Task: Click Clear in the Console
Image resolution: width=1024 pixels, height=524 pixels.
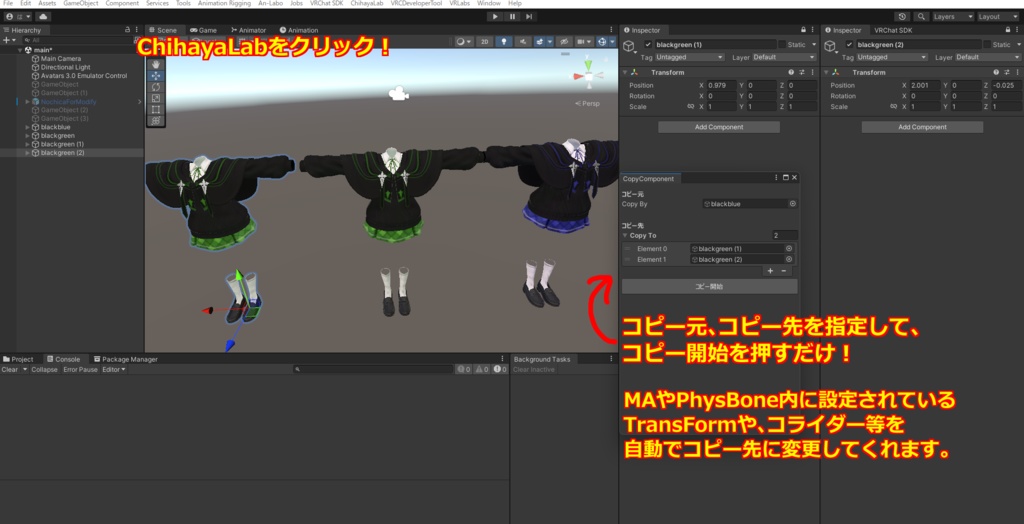Action: [10, 370]
